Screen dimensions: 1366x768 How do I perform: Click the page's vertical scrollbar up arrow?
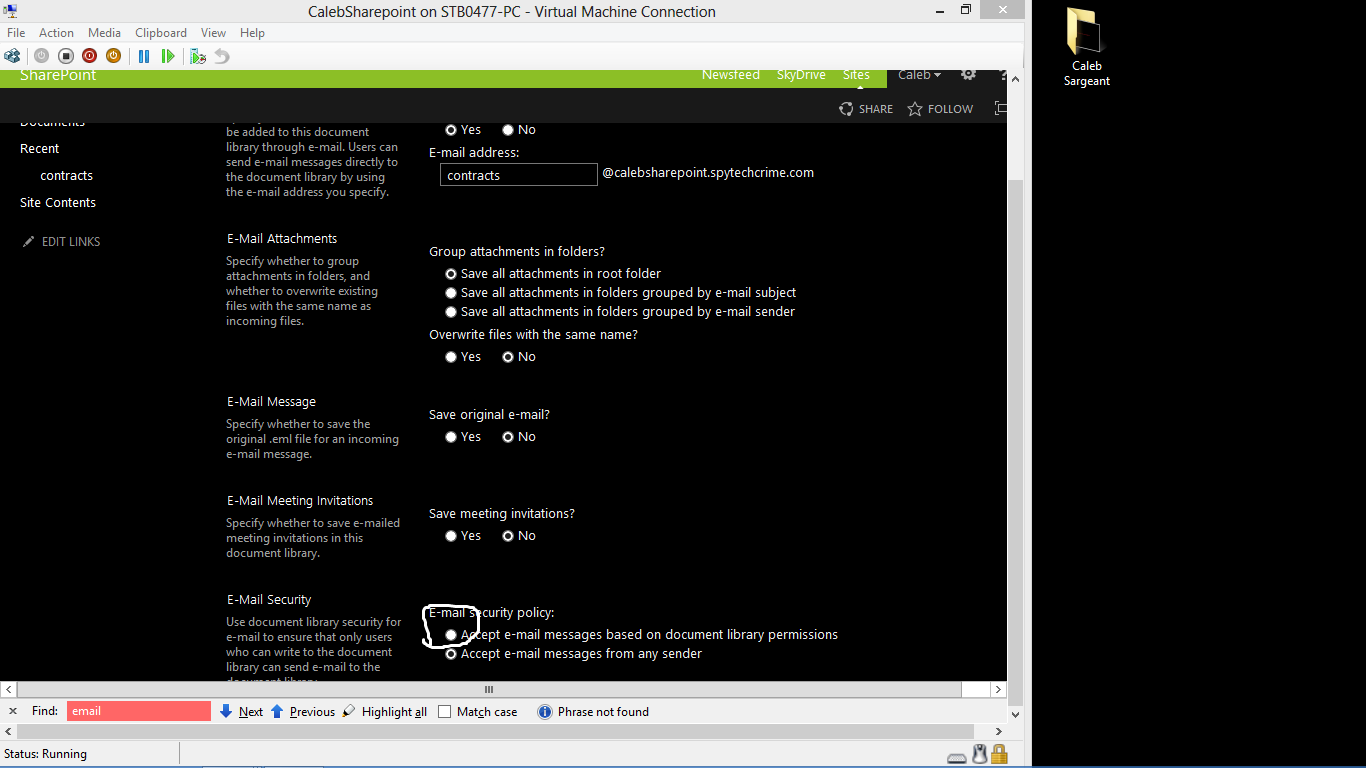(x=1015, y=79)
